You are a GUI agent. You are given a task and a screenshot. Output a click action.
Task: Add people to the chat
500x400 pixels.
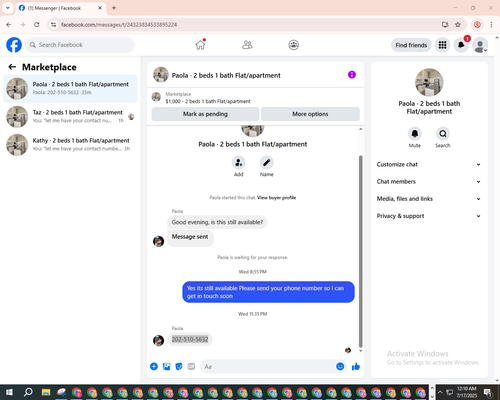(238, 163)
